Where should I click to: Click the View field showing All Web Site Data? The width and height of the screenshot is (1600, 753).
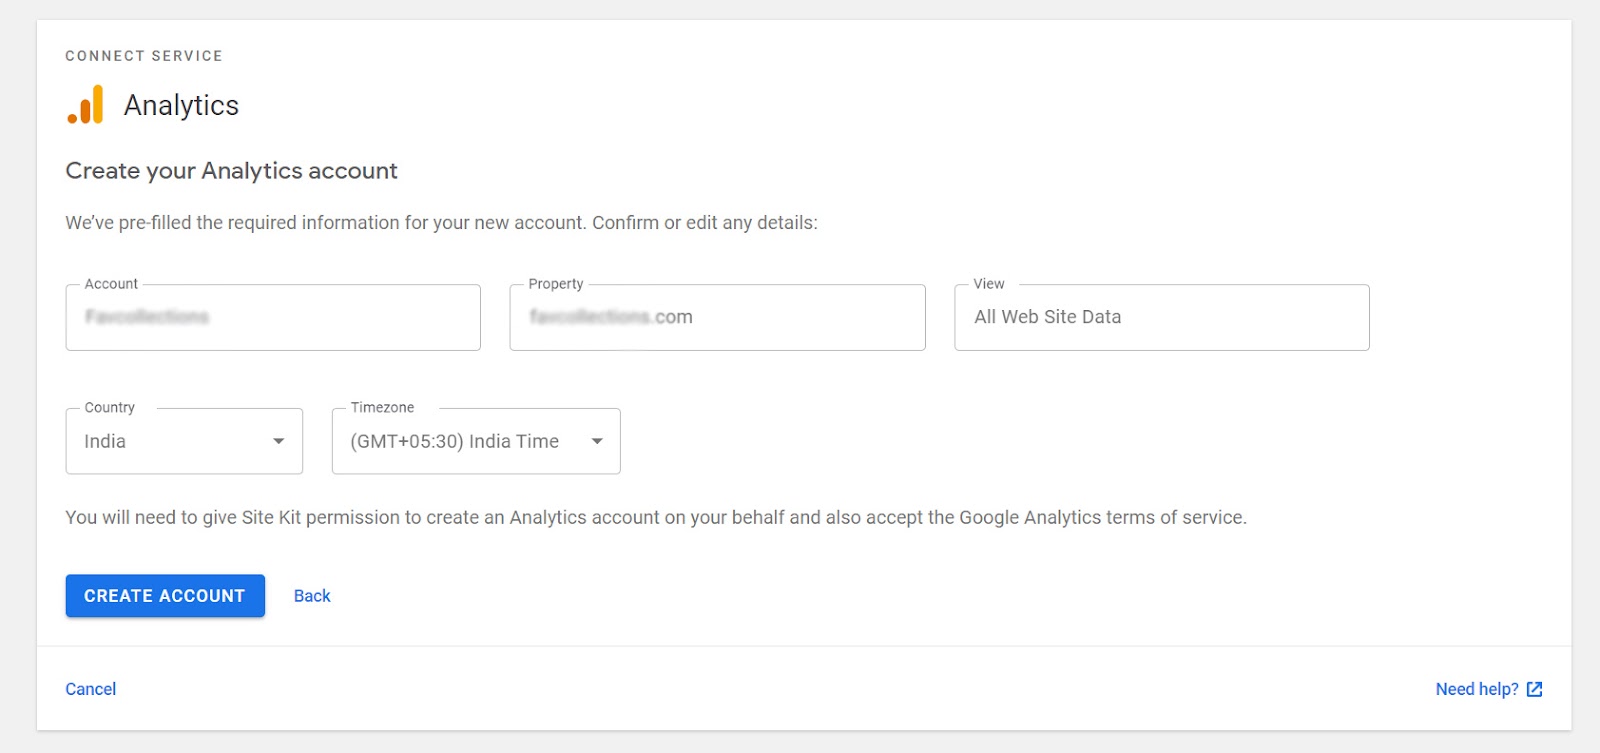1161,317
